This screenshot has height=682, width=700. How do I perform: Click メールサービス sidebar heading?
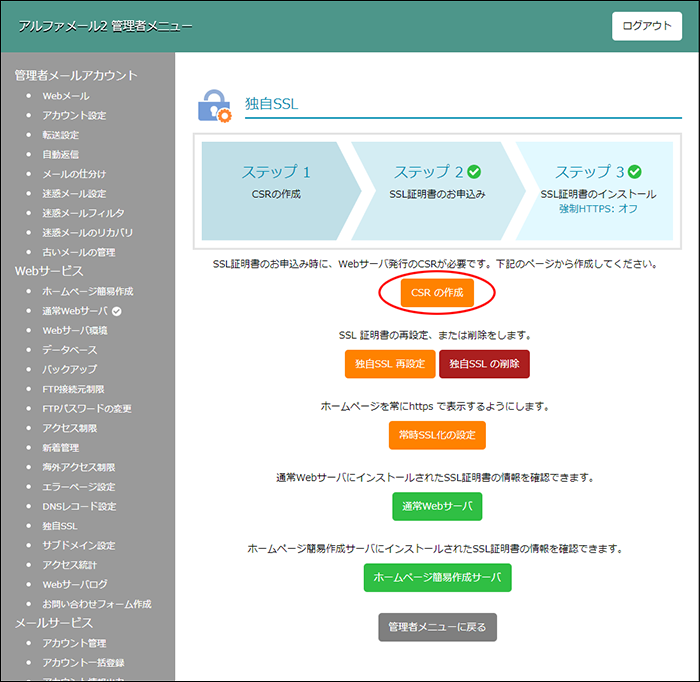(54, 623)
